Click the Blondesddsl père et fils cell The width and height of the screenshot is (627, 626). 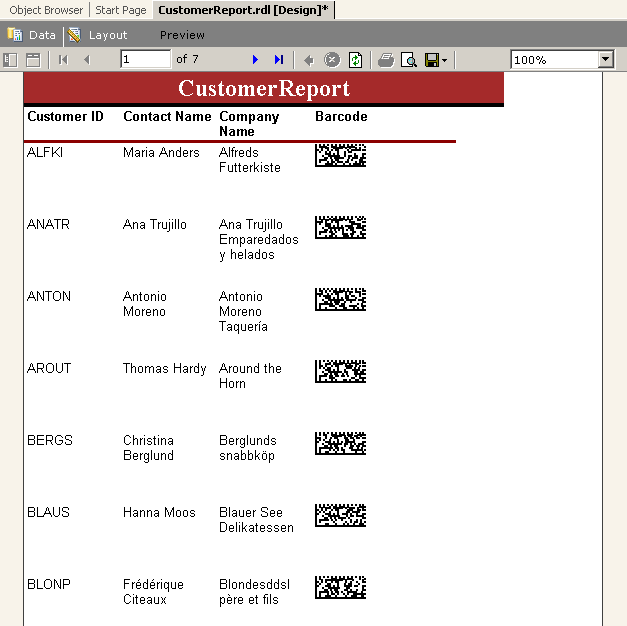254,592
